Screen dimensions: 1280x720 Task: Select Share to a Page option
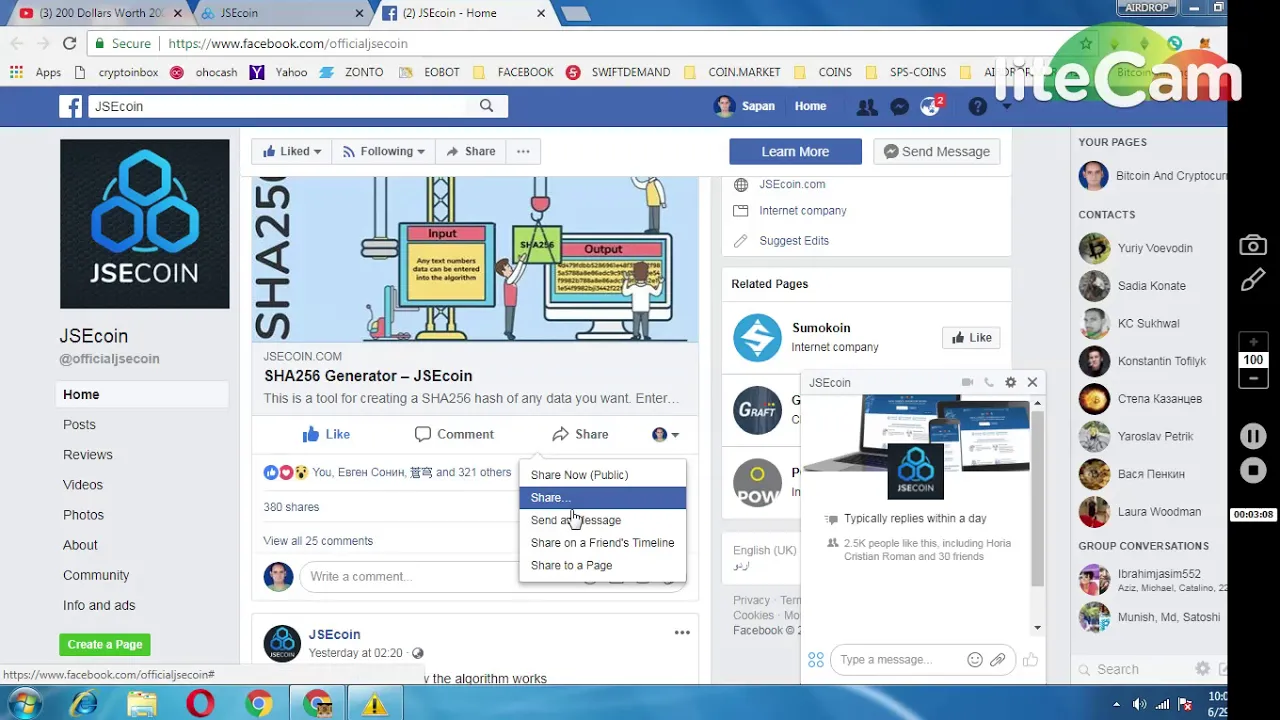[x=603, y=565]
